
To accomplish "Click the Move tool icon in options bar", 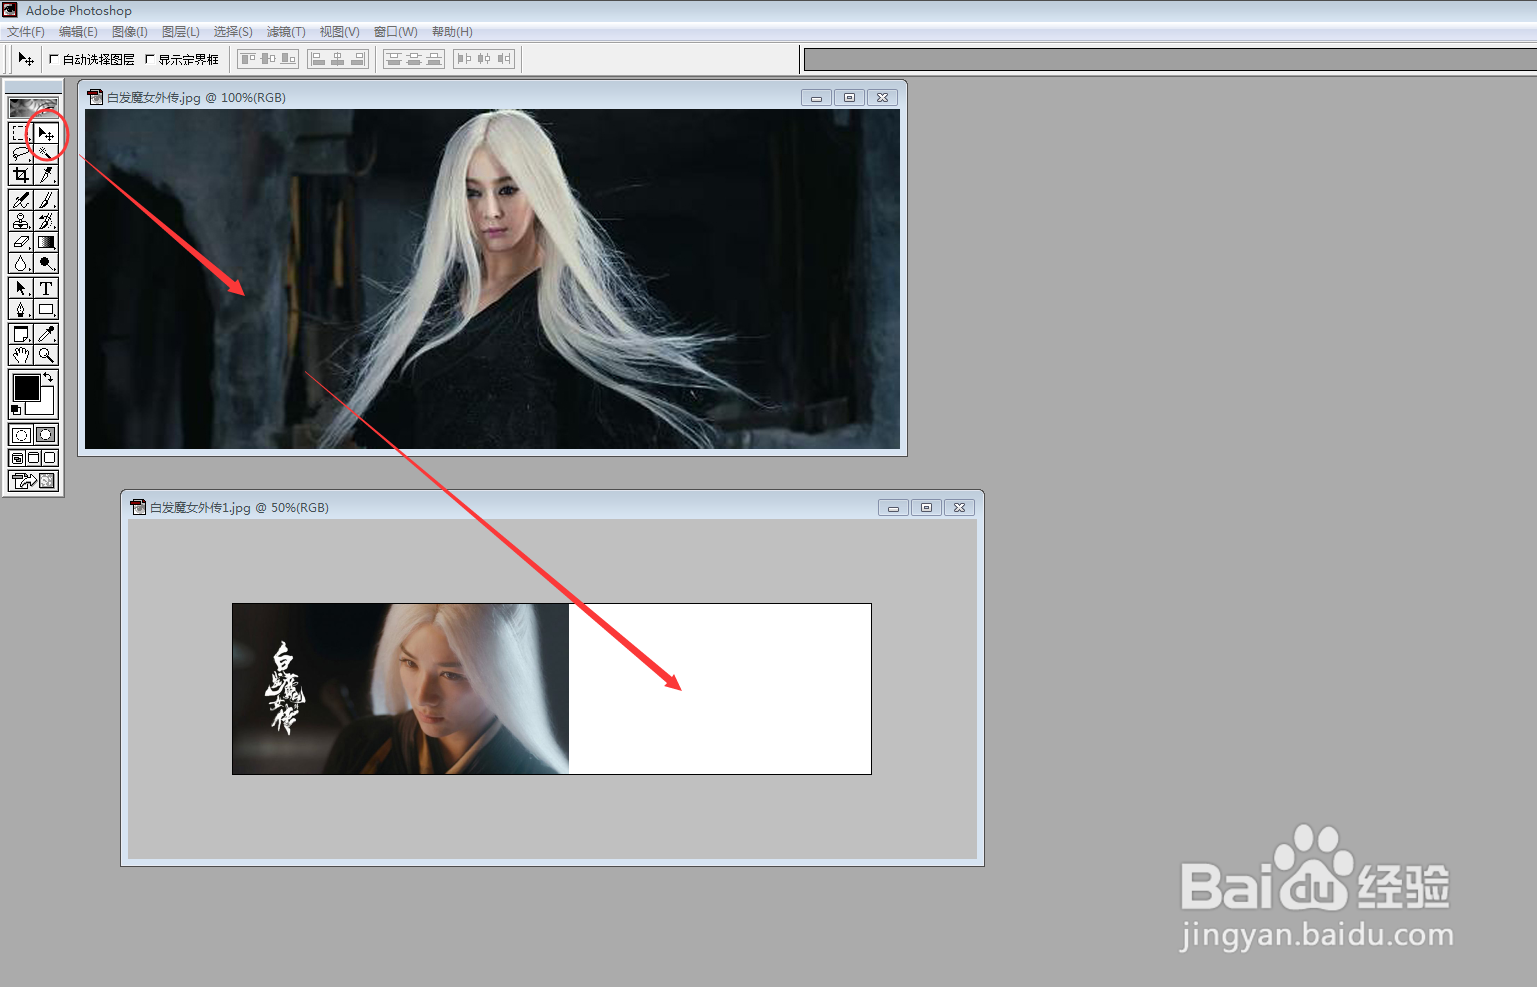I will (26, 59).
